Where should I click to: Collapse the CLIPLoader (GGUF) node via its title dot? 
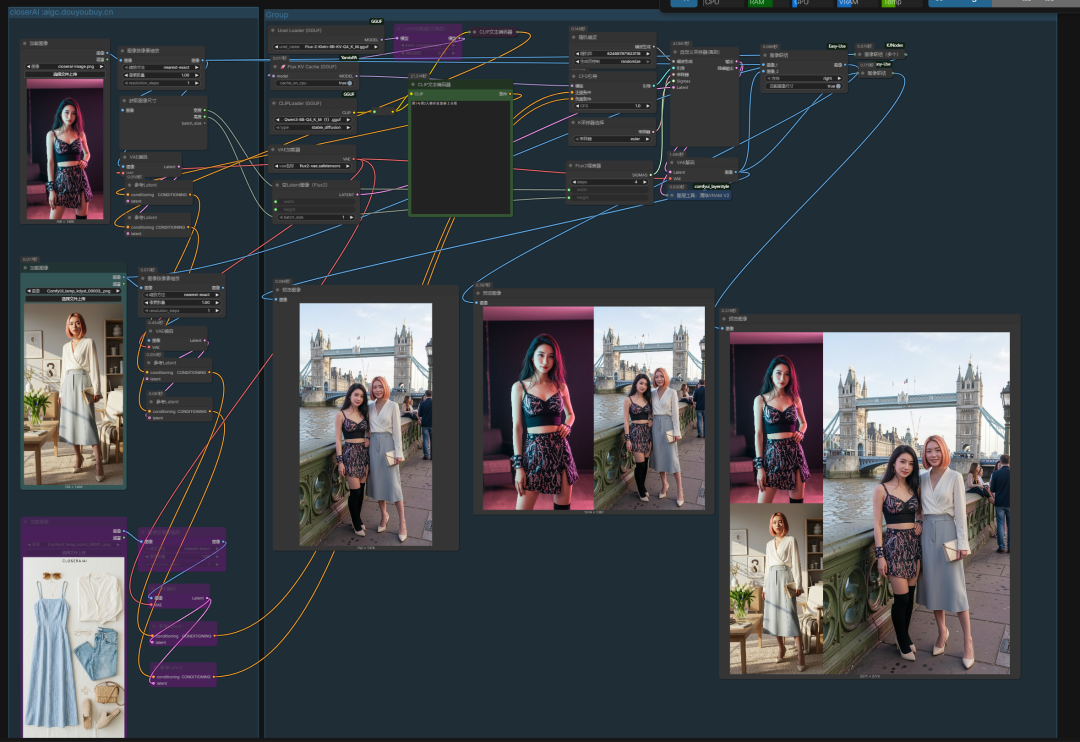point(273,103)
